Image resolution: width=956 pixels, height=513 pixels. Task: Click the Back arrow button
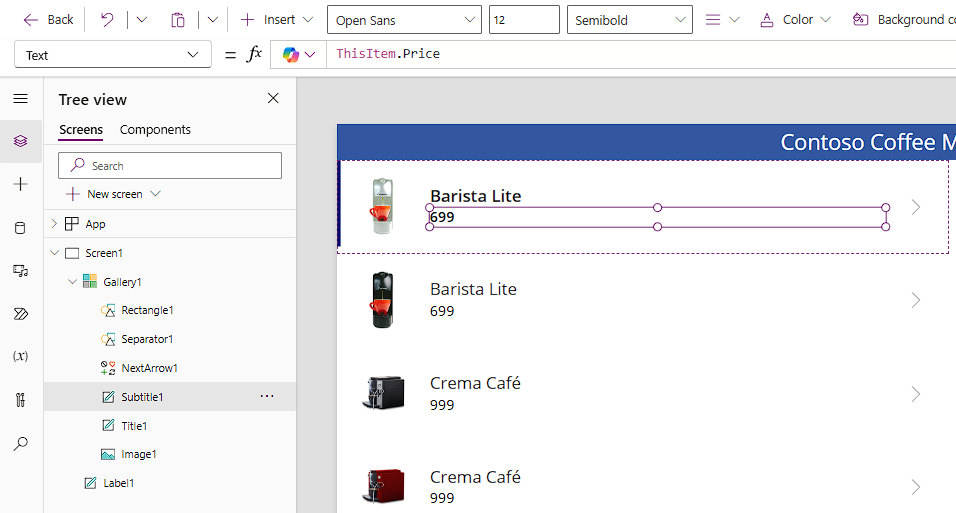click(x=48, y=20)
